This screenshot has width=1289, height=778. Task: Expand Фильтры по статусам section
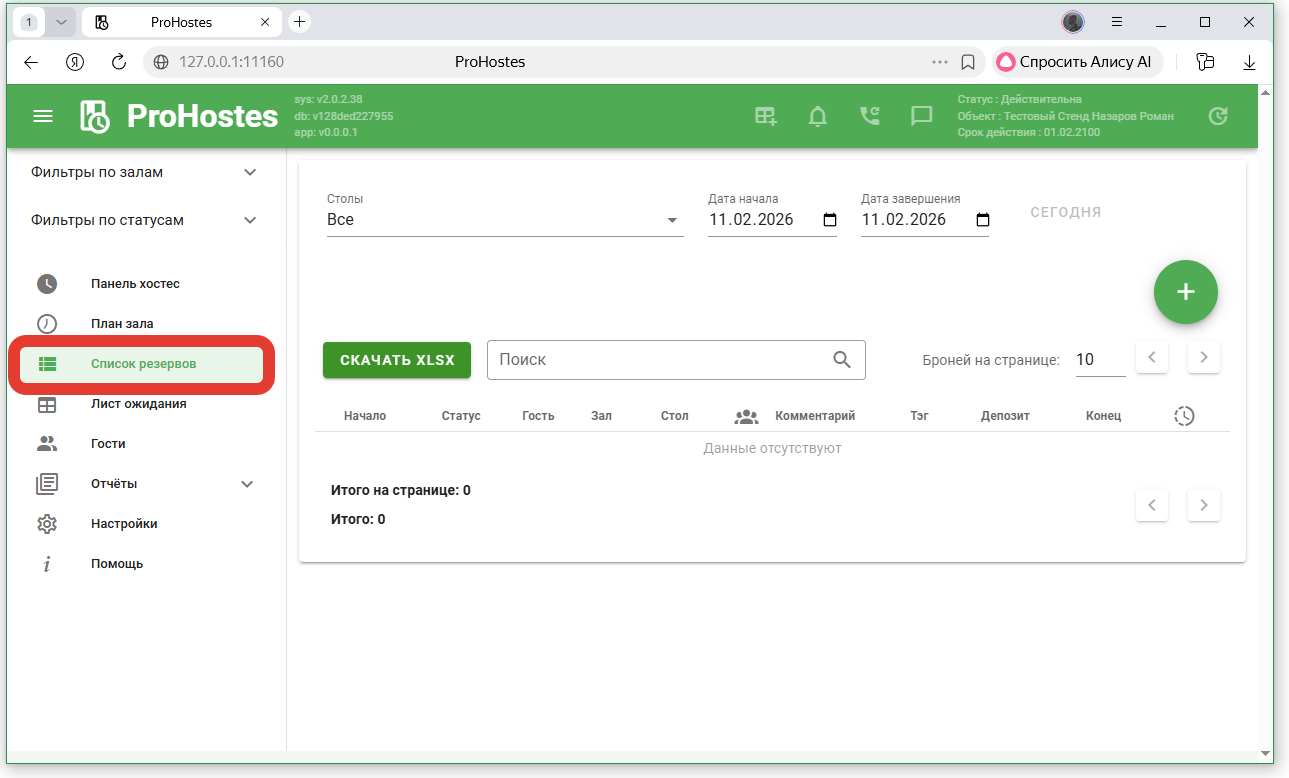pyautogui.click(x=250, y=220)
